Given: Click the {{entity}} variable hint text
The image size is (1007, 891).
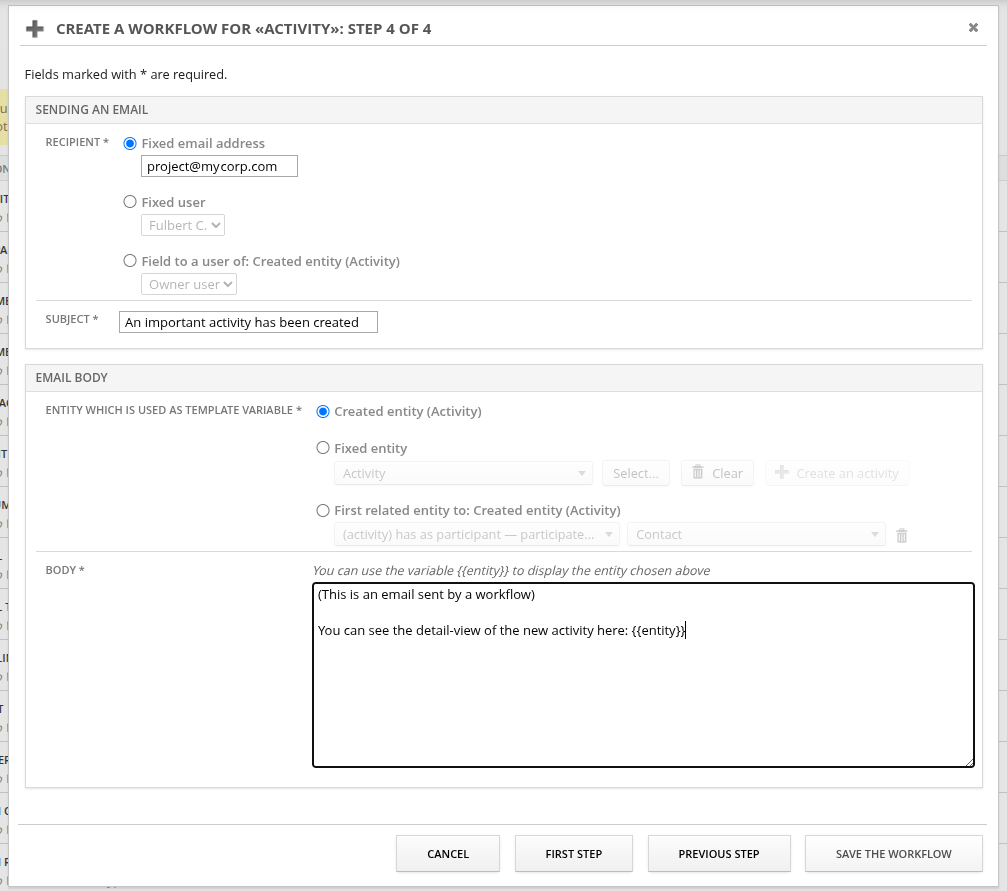Looking at the screenshot, I should coord(511,570).
